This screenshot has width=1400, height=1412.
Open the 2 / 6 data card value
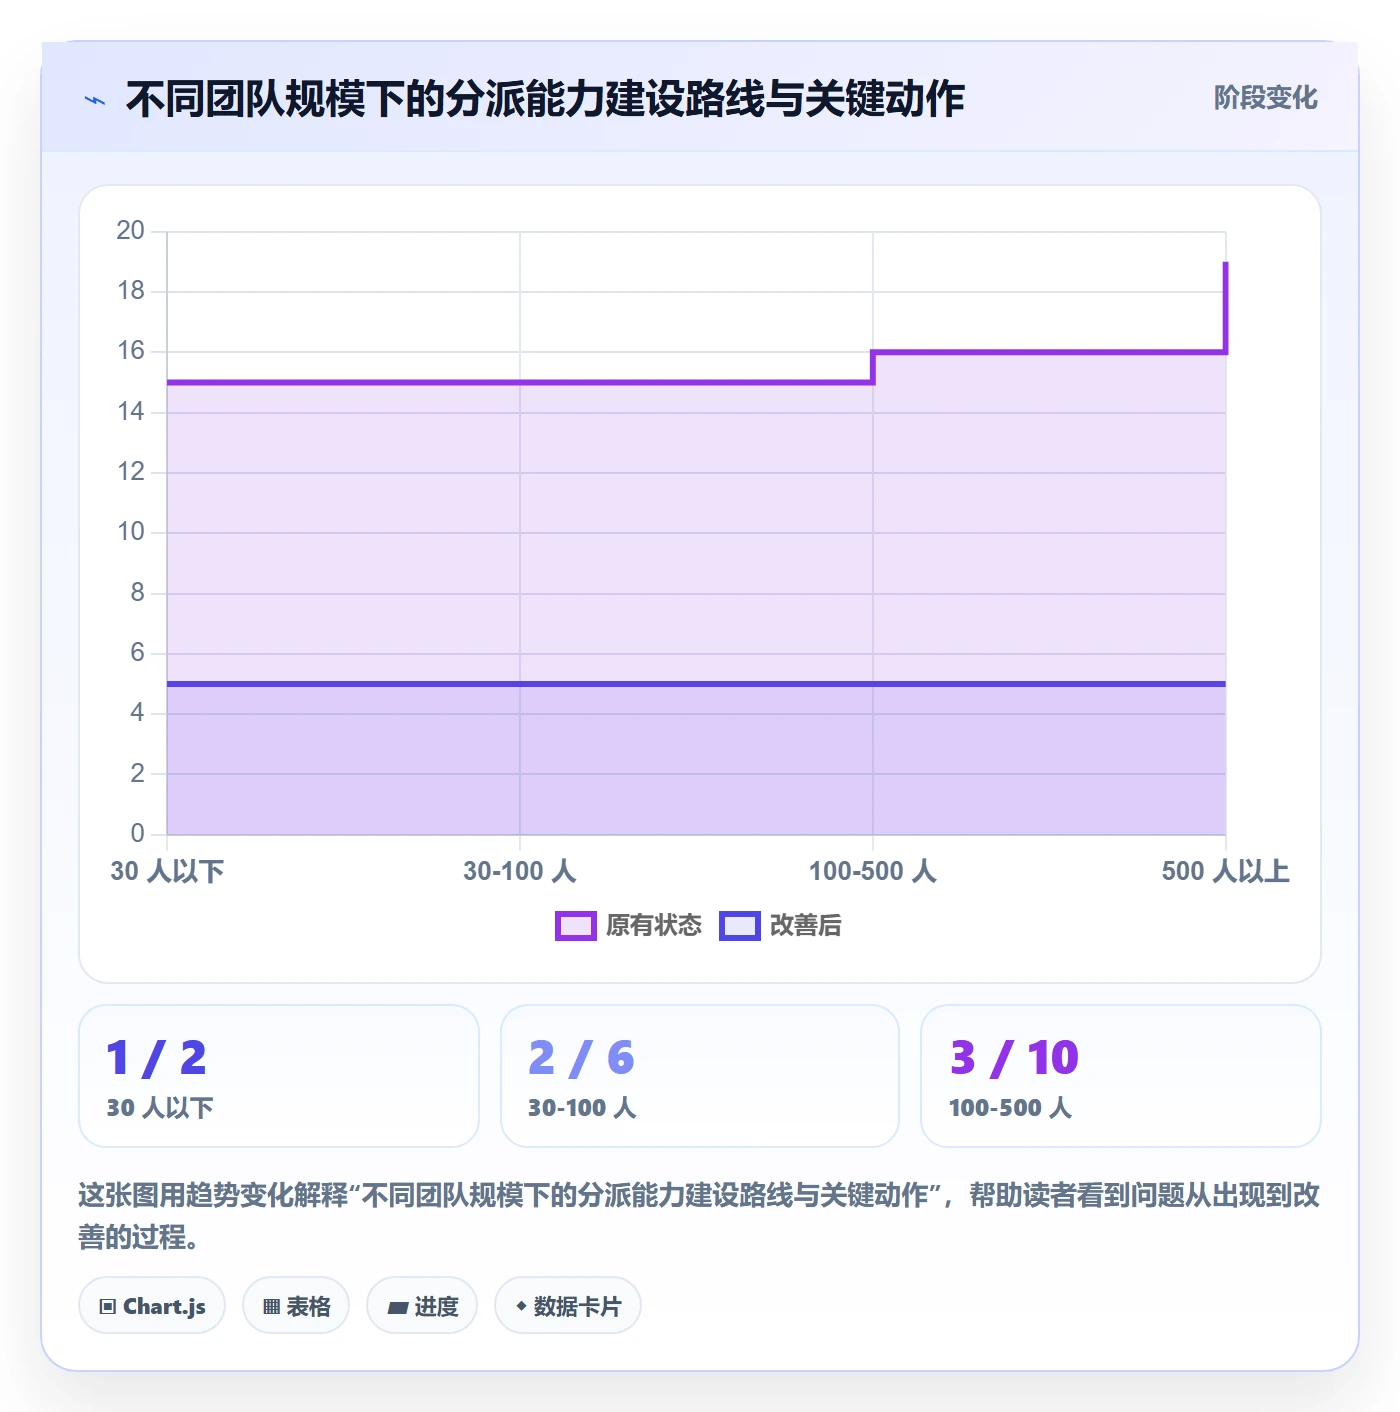click(581, 1058)
